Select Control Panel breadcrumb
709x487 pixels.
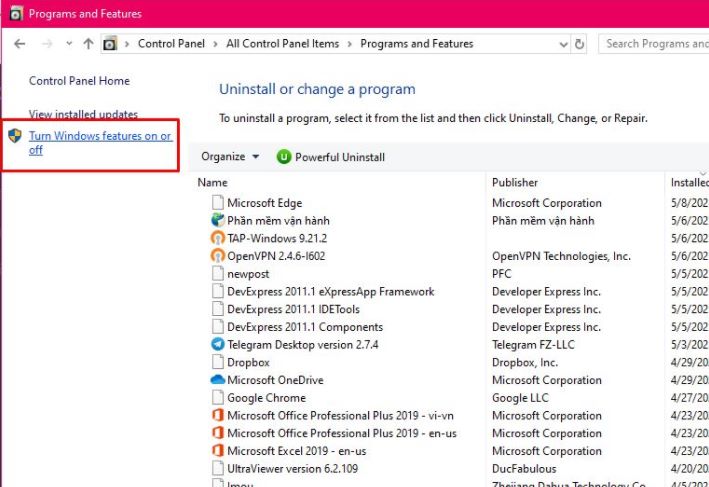click(171, 44)
